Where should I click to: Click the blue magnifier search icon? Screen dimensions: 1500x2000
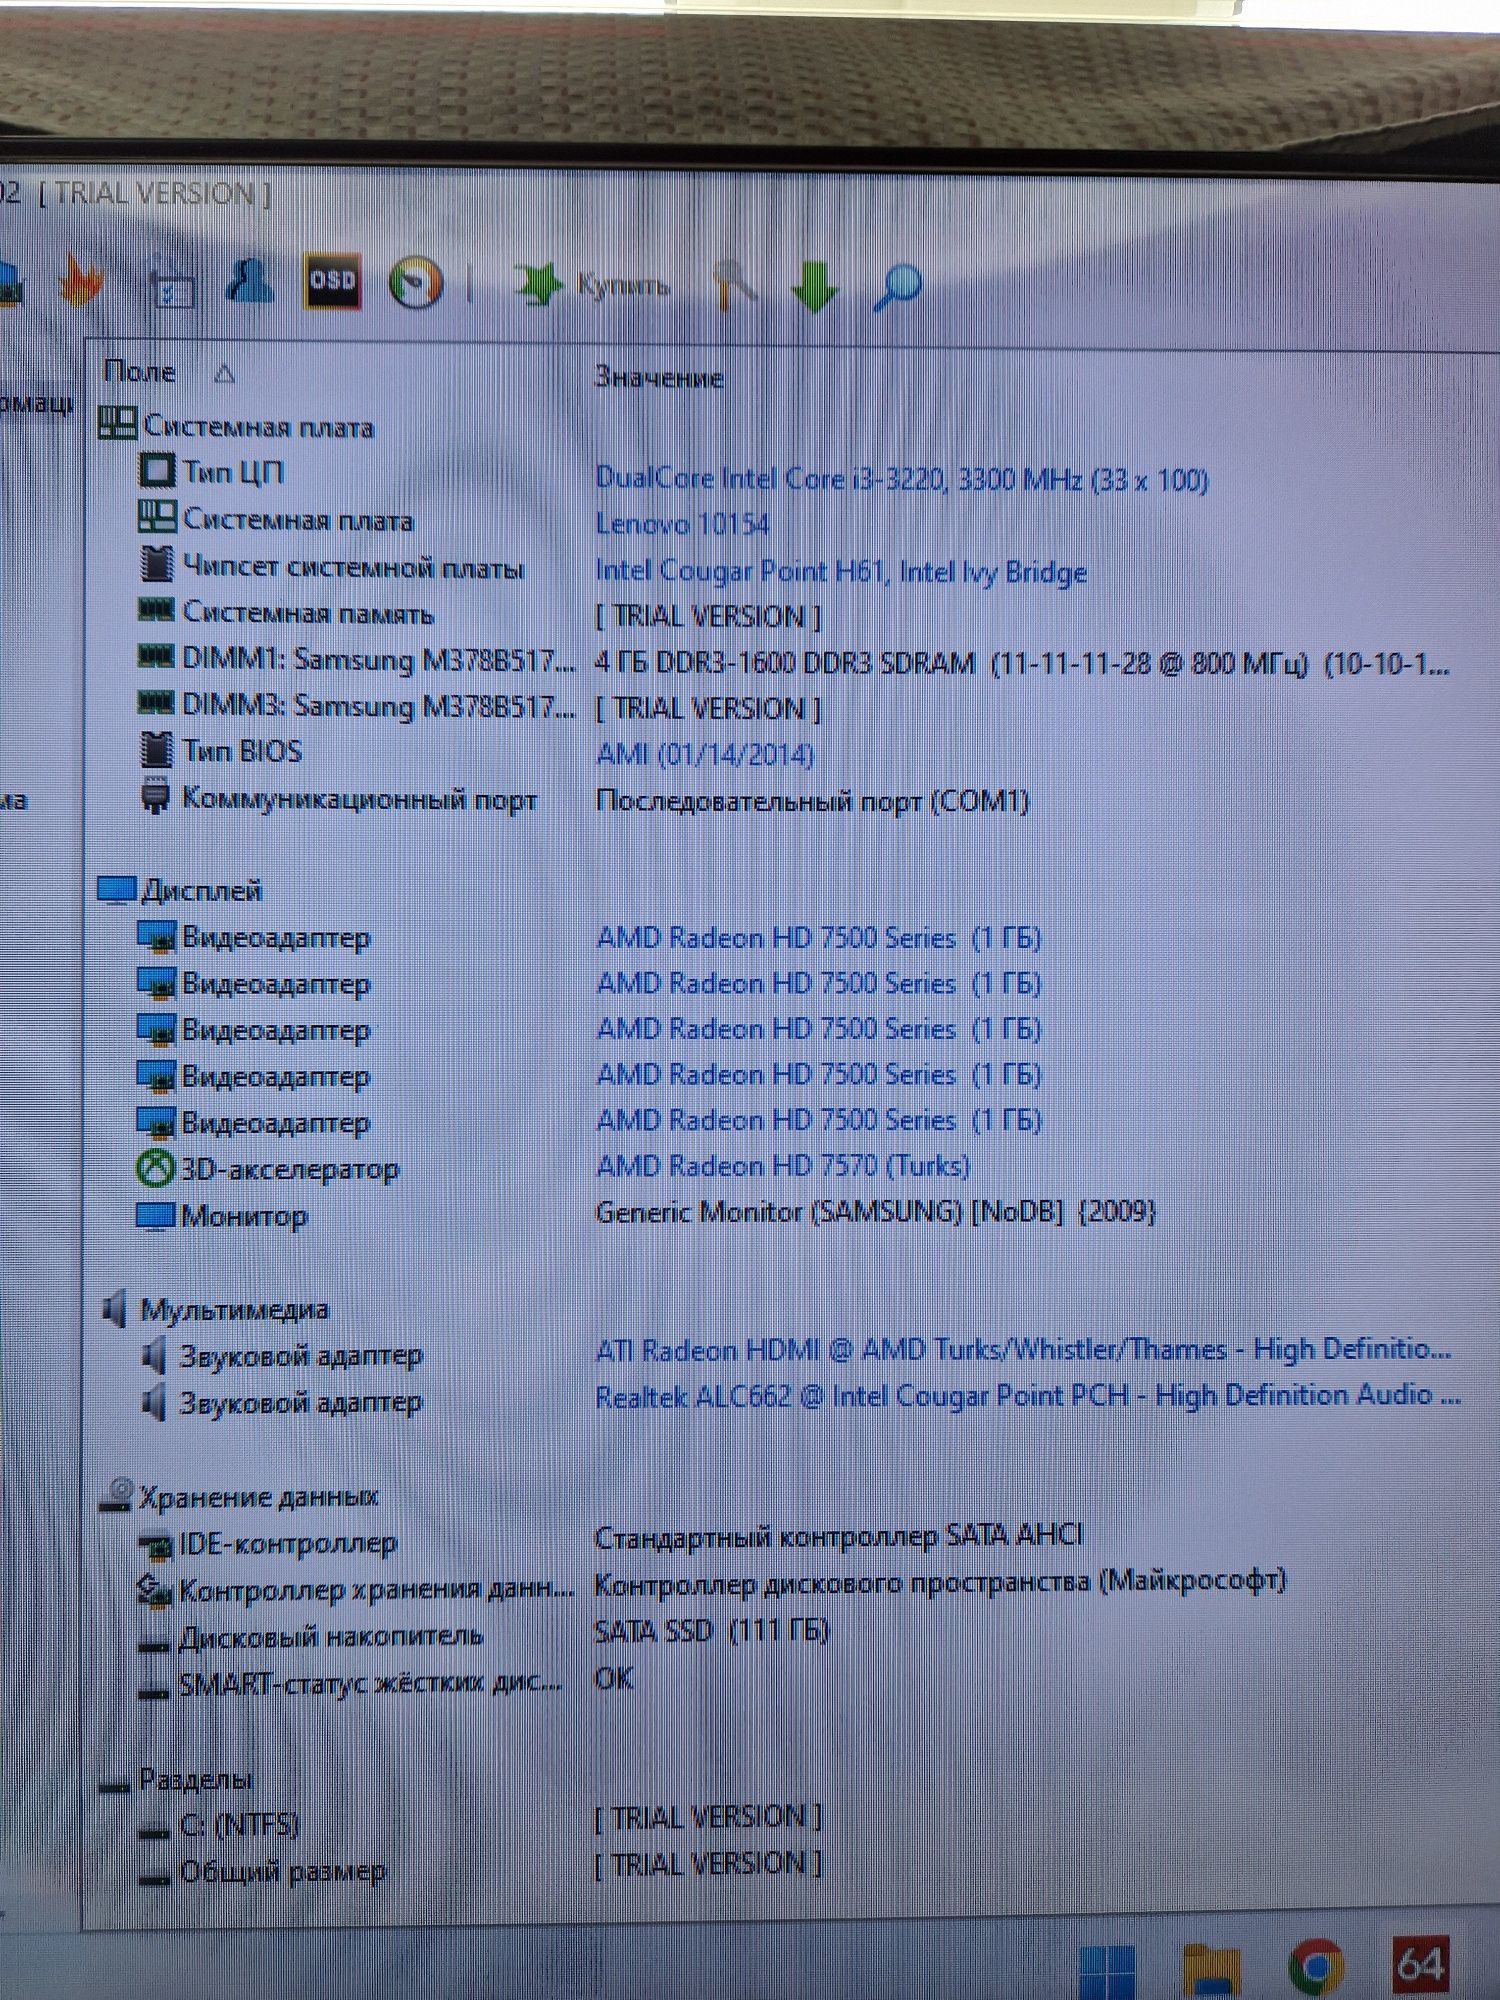pyautogui.click(x=897, y=288)
